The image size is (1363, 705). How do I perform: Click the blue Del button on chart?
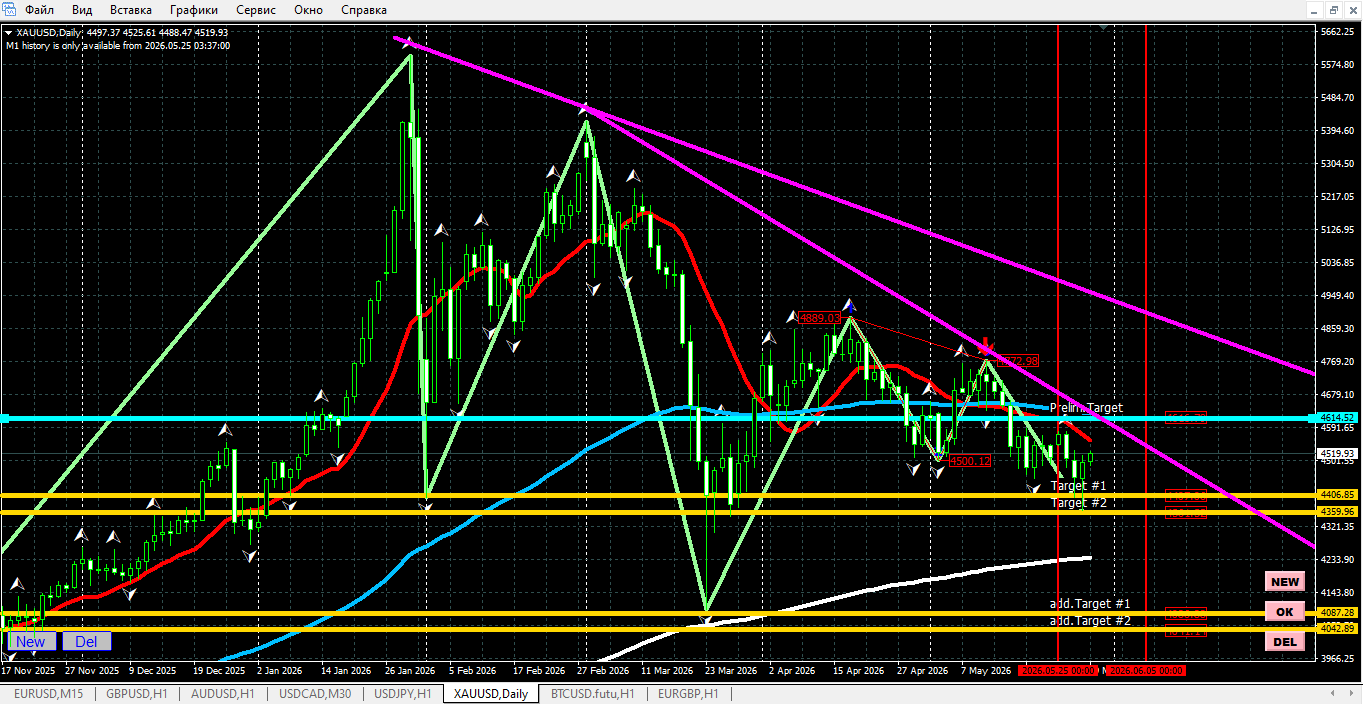(87, 641)
